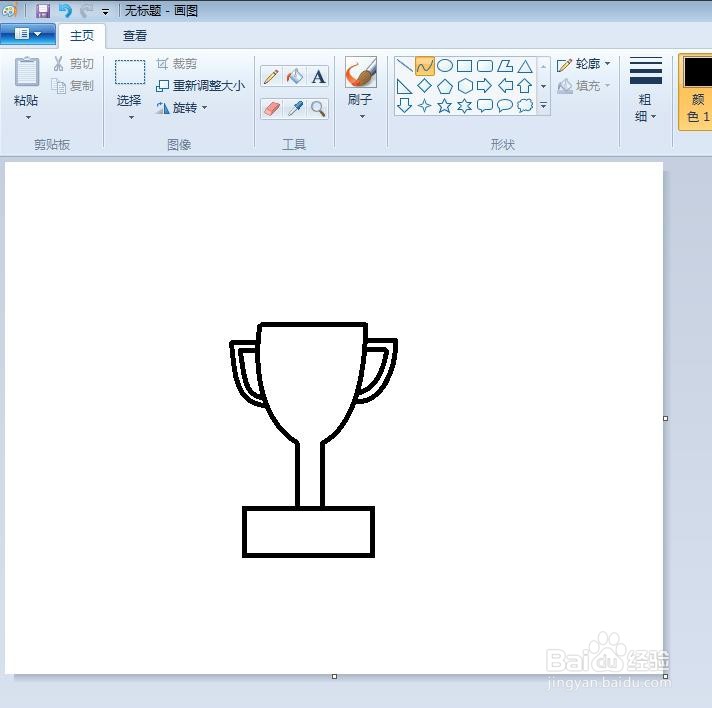Click the Cut (剪切) button
Screen dimensions: 712x708
(74, 64)
